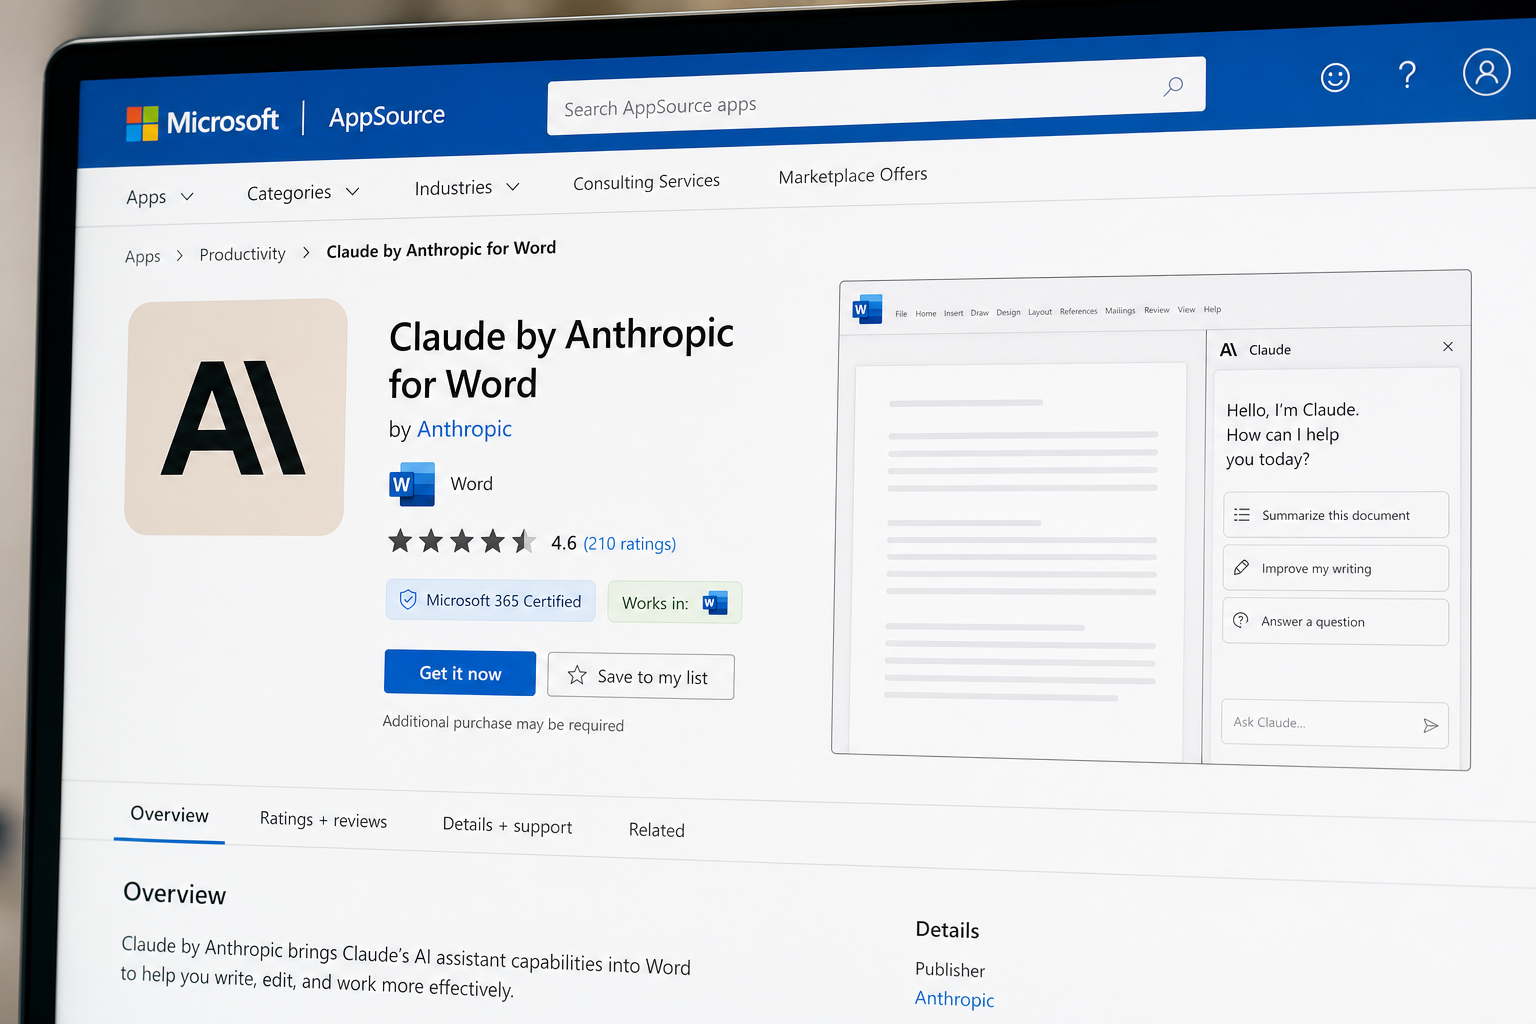
Task: Click the Ask Claude input box
Action: point(1334,723)
